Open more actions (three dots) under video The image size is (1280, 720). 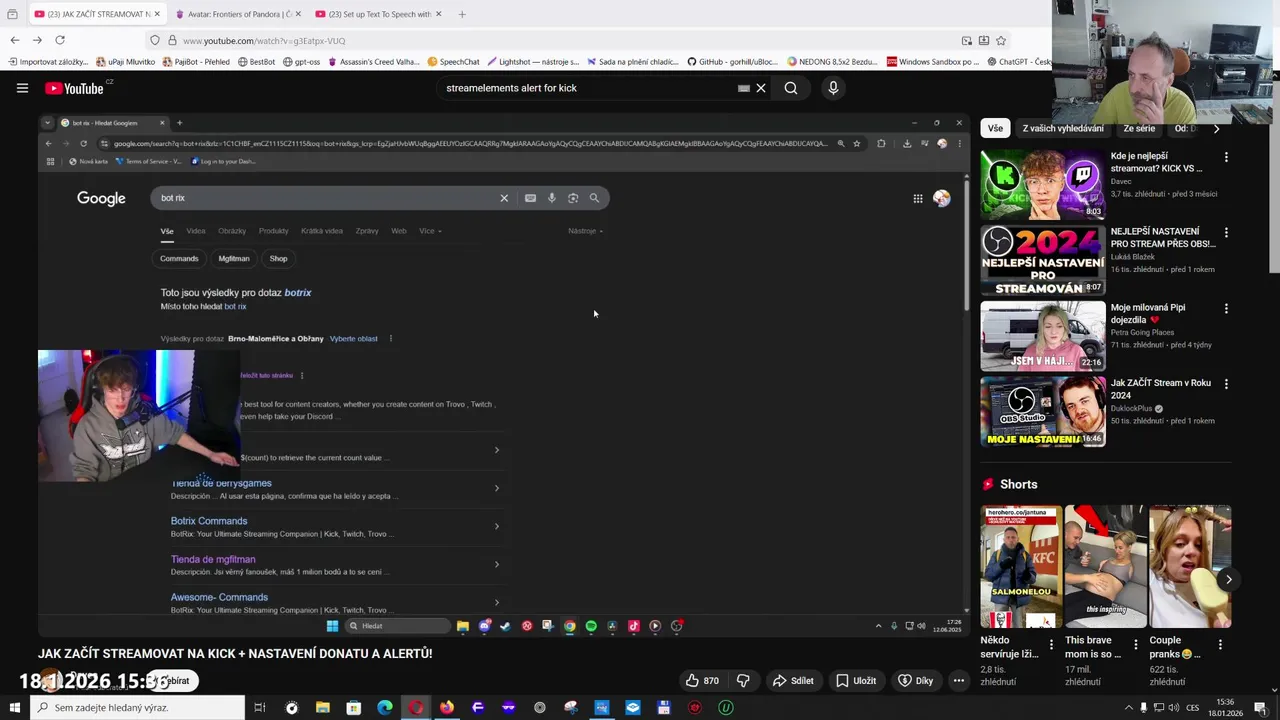pyautogui.click(x=958, y=681)
